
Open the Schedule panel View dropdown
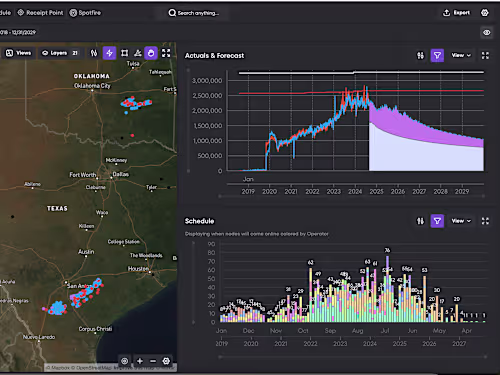(461, 221)
